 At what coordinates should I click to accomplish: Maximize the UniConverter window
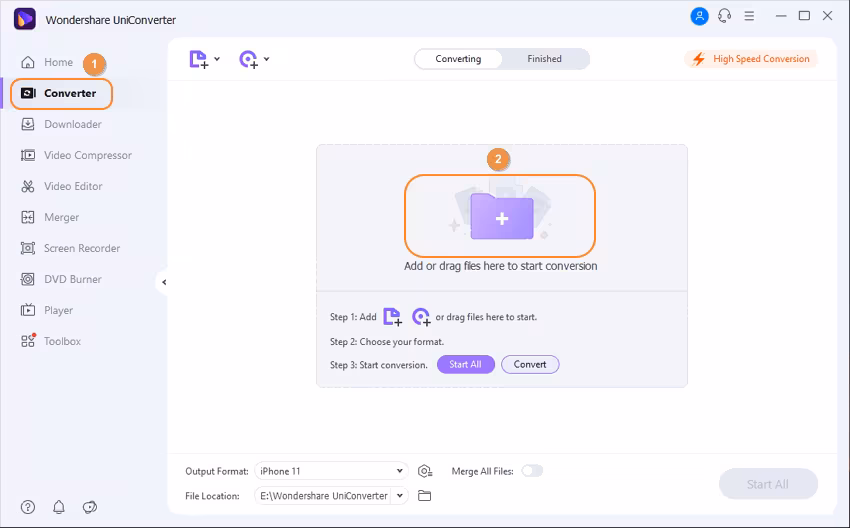[x=804, y=16]
